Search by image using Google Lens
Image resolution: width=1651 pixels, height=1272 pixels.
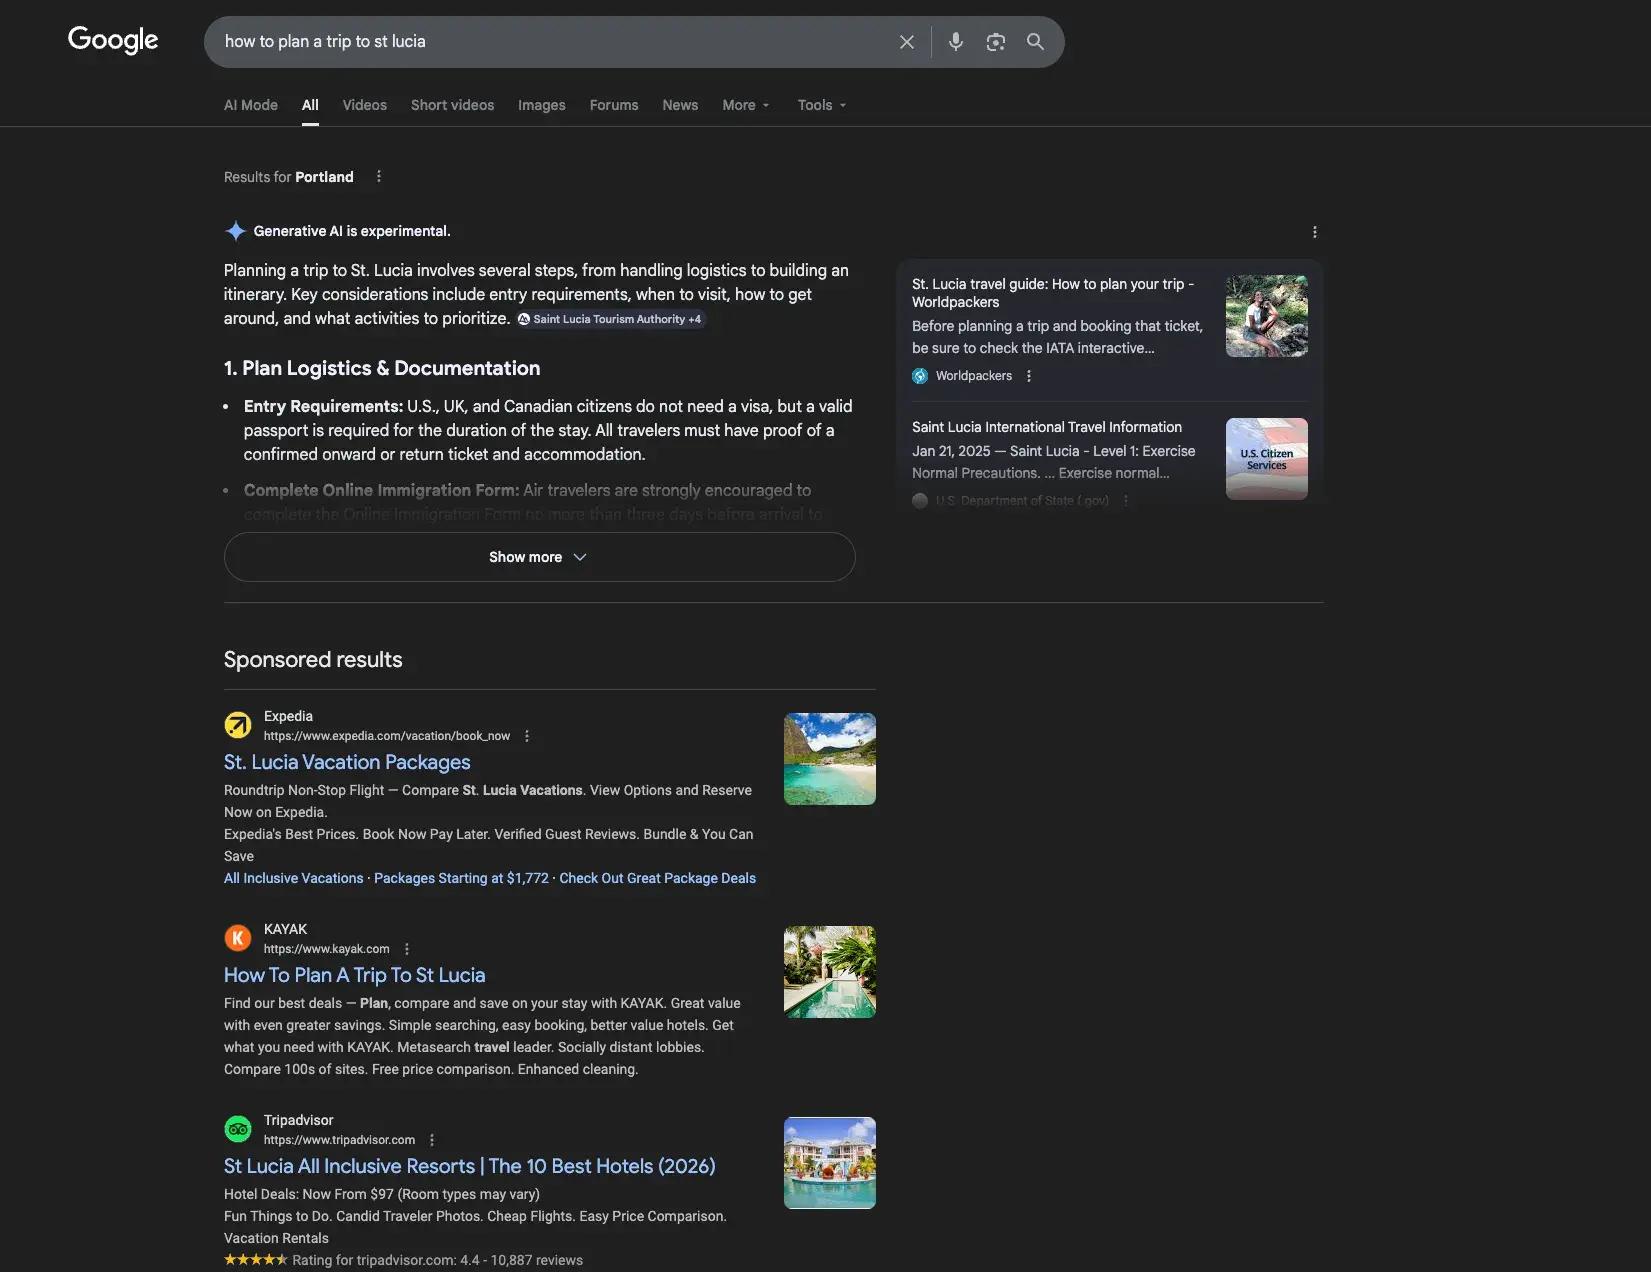click(995, 42)
